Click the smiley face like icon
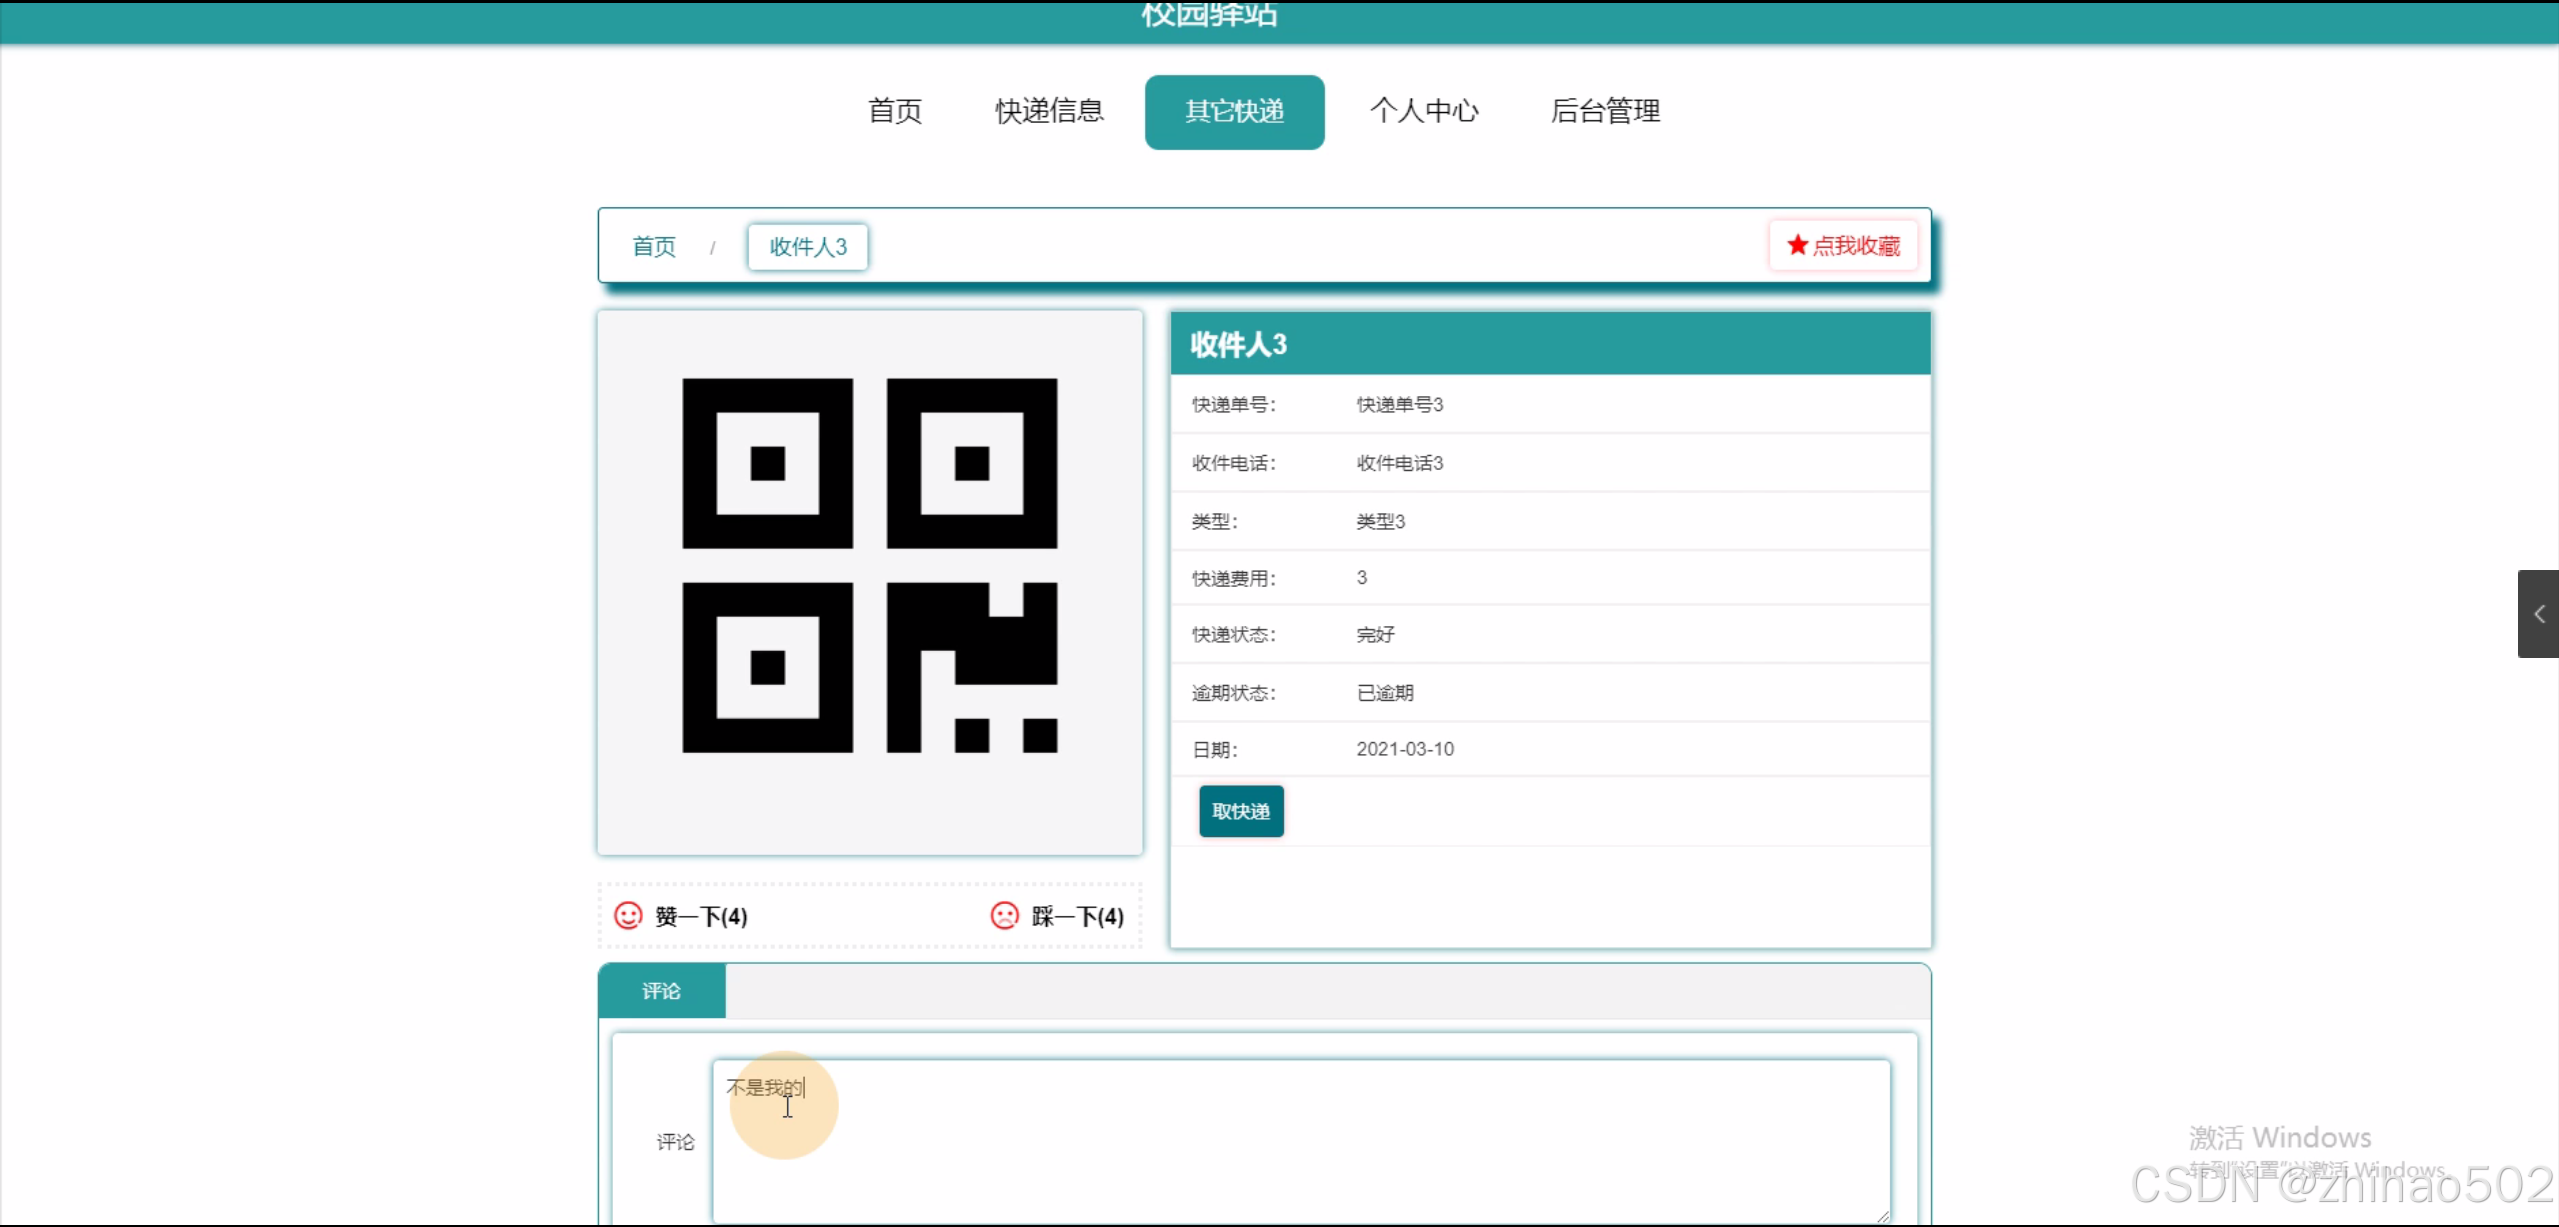Viewport: 2559px width, 1227px height. pos(628,915)
